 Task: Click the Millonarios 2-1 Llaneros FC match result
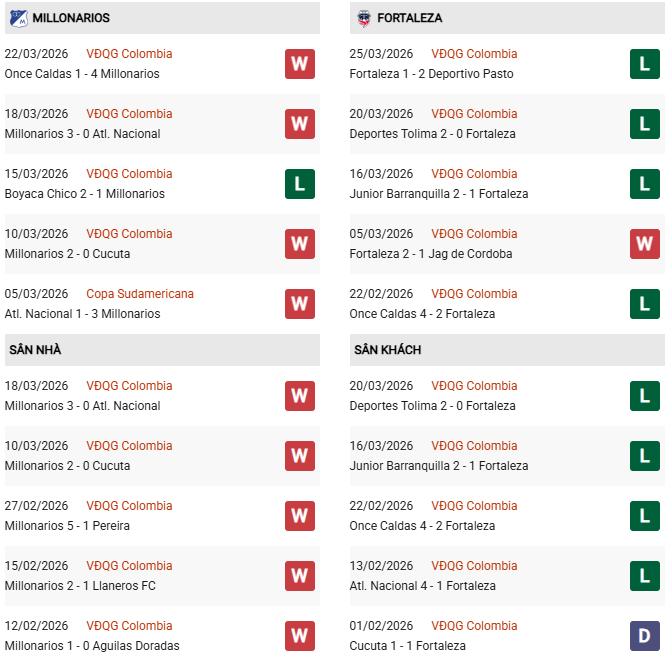[80, 586]
